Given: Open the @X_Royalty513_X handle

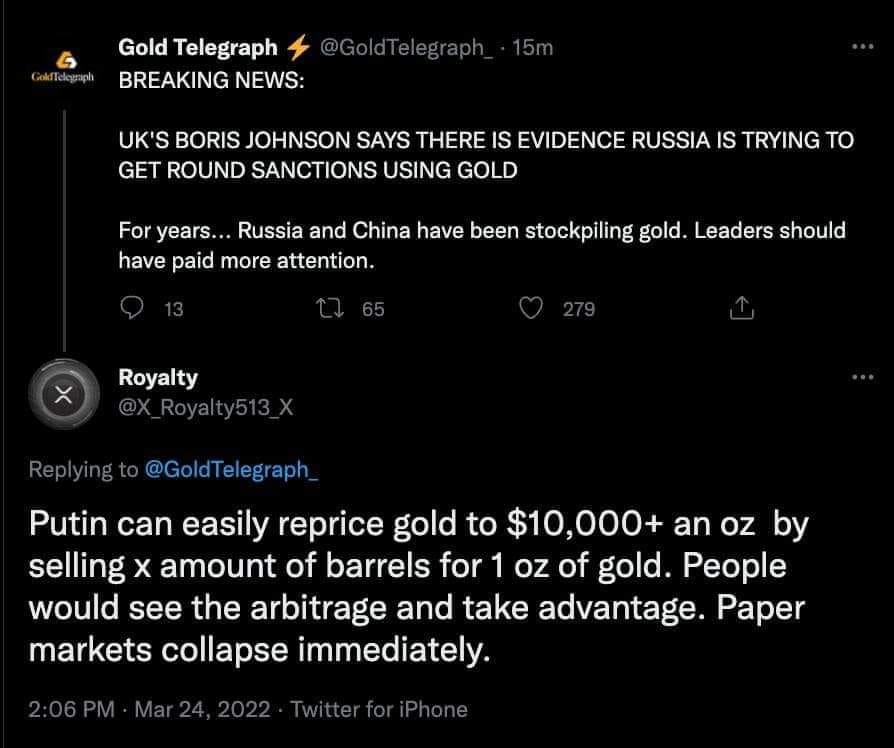Looking at the screenshot, I should (x=205, y=408).
